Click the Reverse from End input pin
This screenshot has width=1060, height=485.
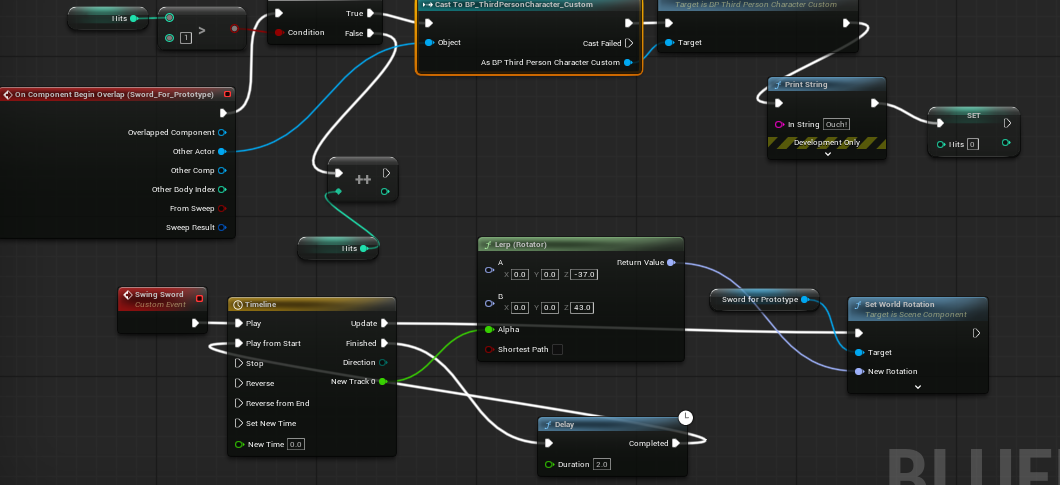(x=239, y=403)
